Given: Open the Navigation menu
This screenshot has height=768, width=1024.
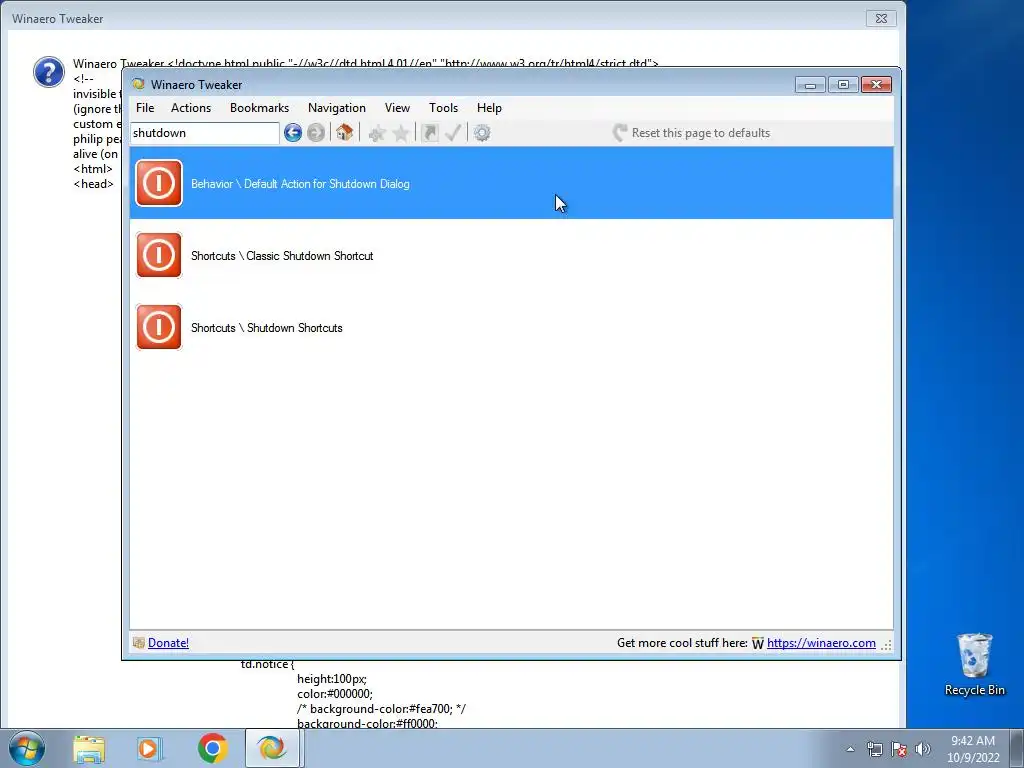Looking at the screenshot, I should [336, 108].
